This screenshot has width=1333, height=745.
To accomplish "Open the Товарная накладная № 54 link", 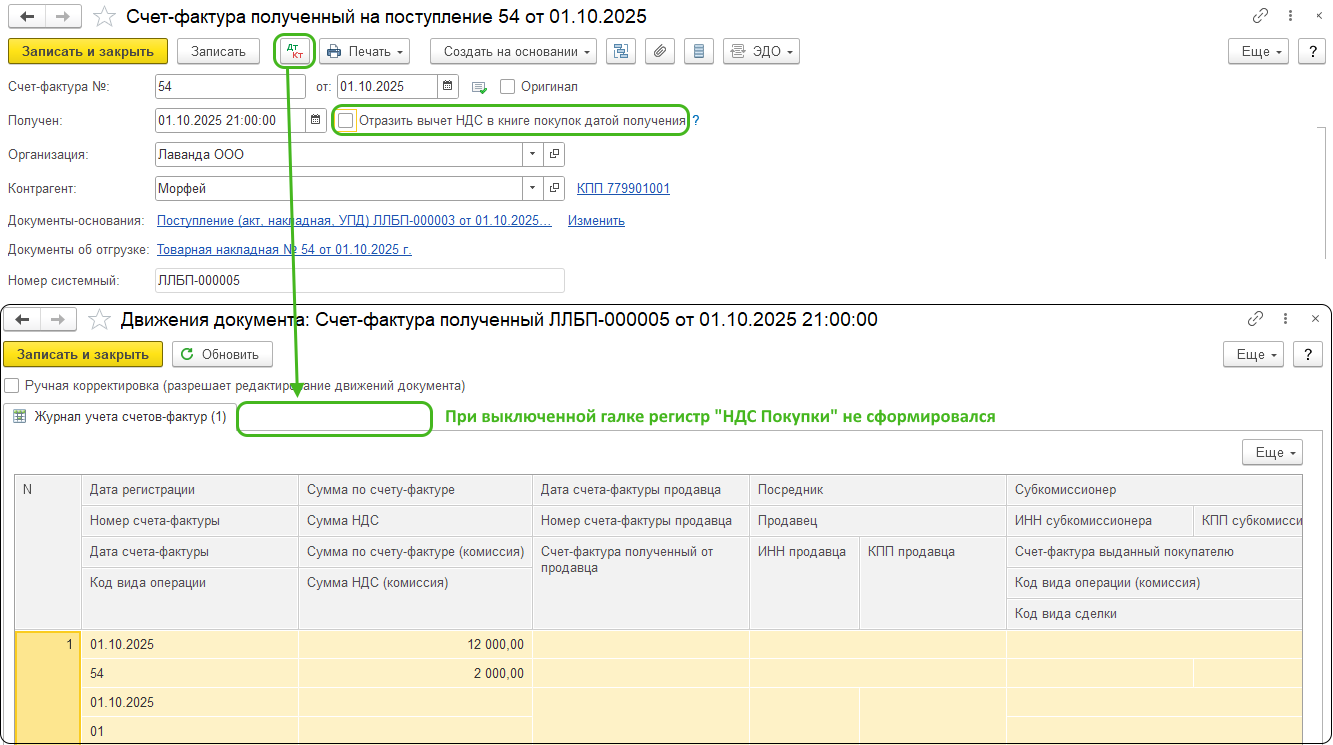I will click(284, 250).
